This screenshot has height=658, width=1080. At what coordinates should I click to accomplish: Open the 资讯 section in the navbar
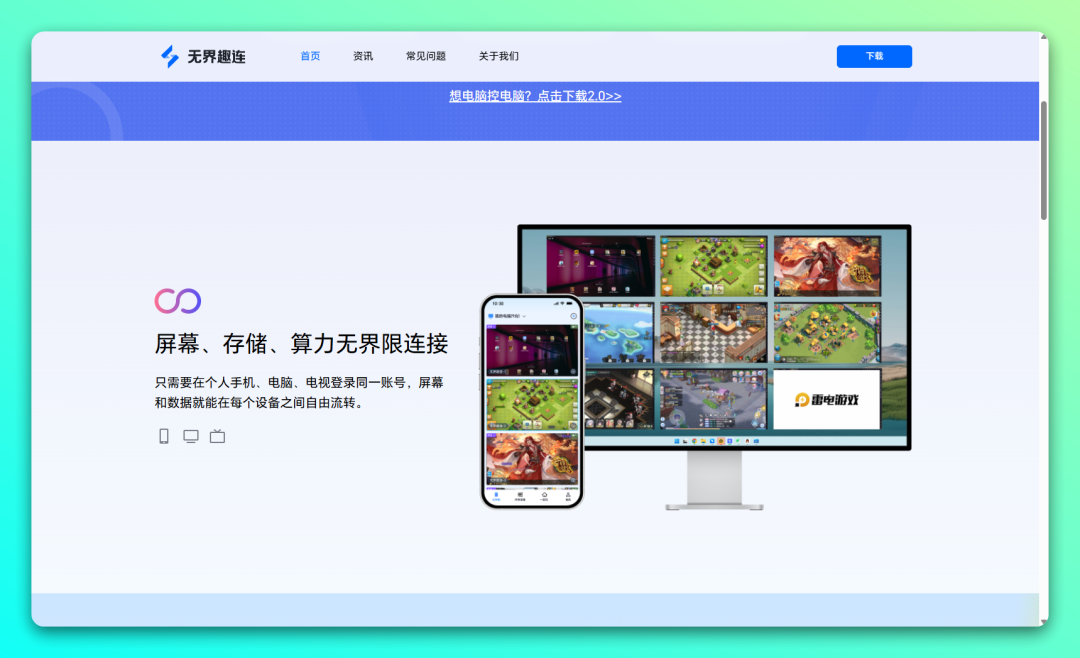362,56
